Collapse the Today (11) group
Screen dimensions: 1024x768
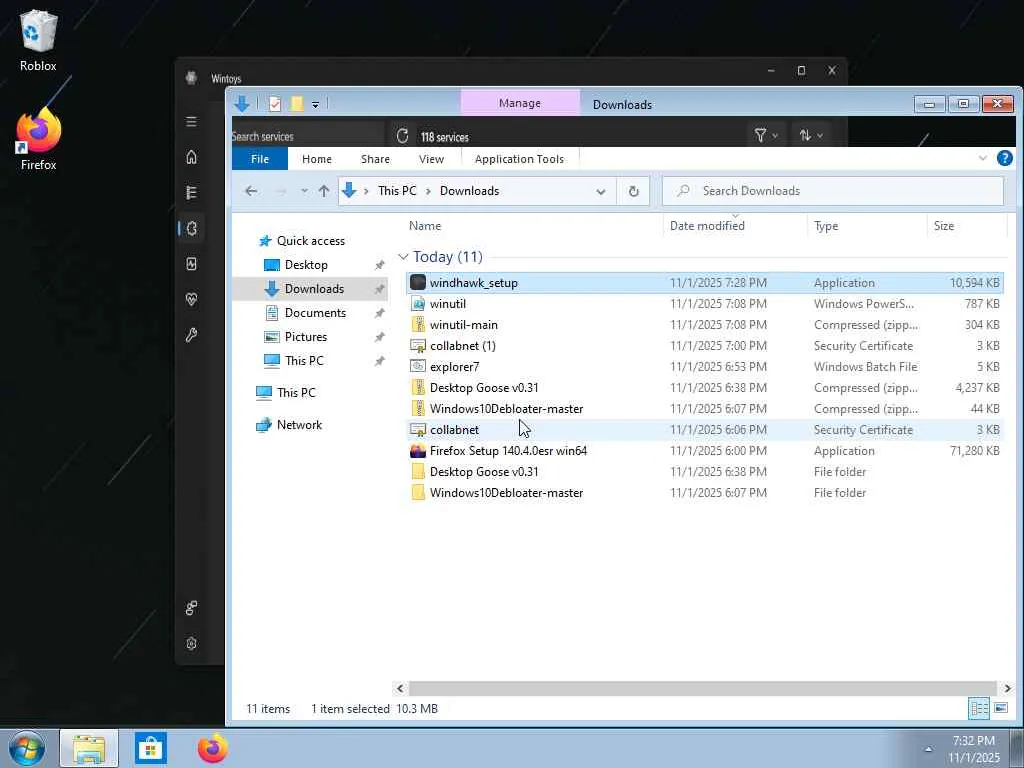(x=403, y=257)
